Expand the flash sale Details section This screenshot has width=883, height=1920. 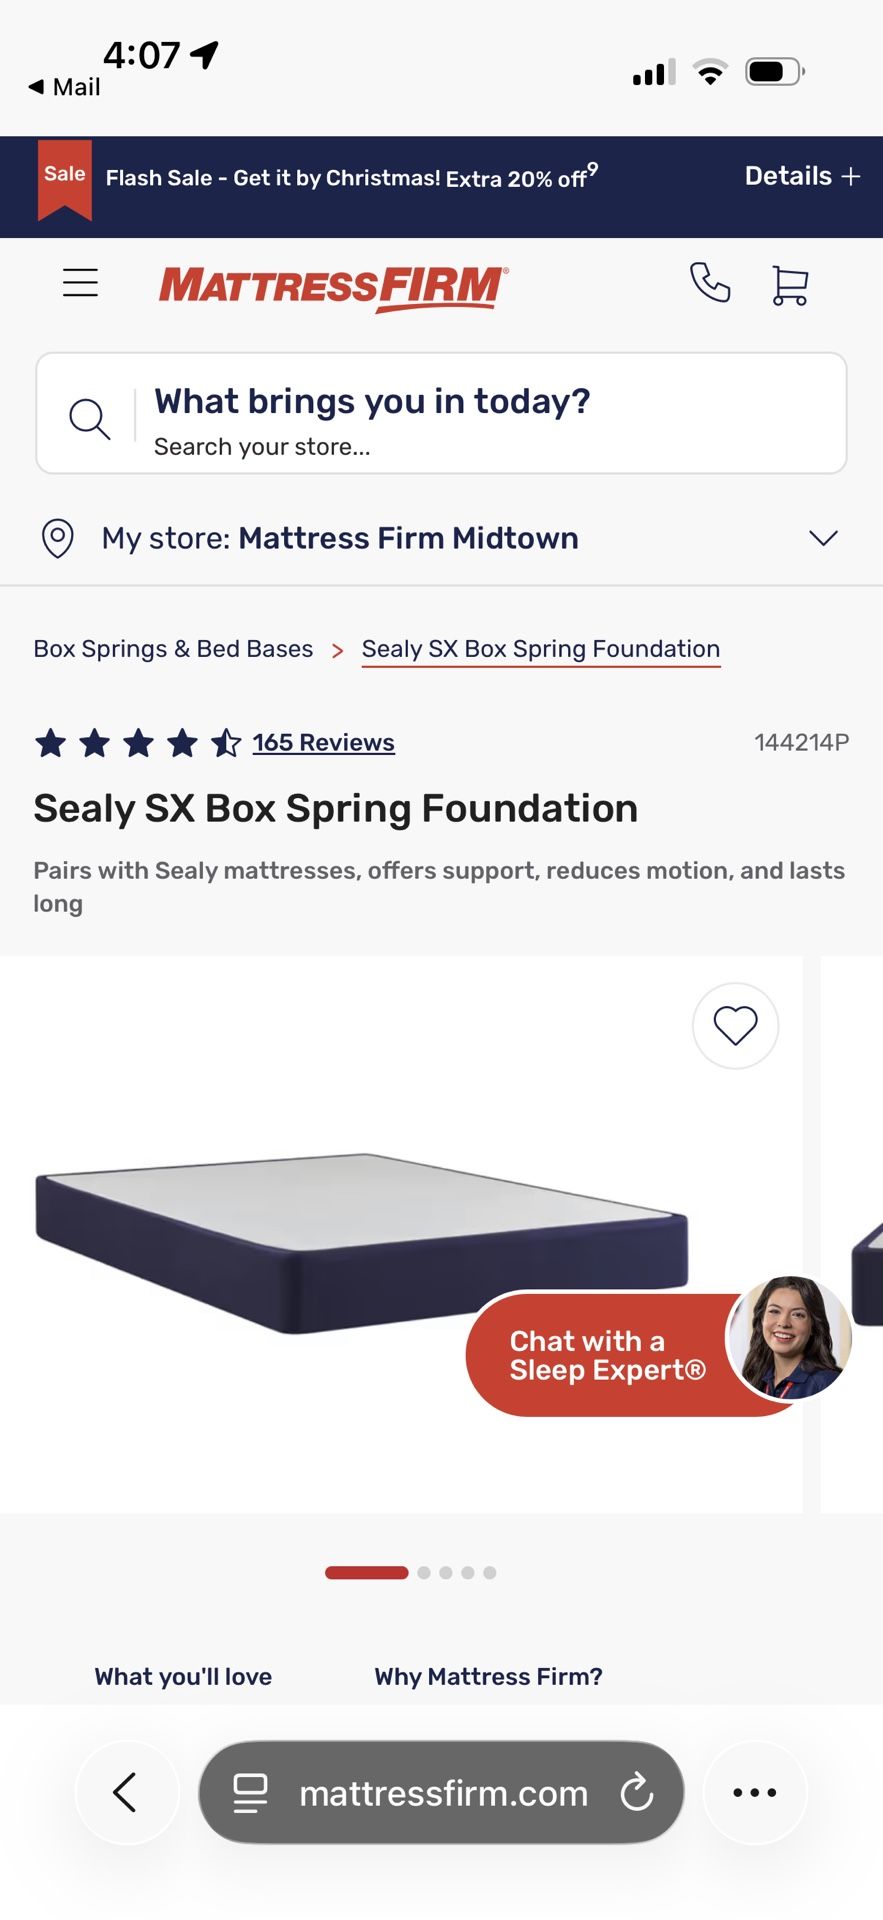pyautogui.click(x=801, y=177)
